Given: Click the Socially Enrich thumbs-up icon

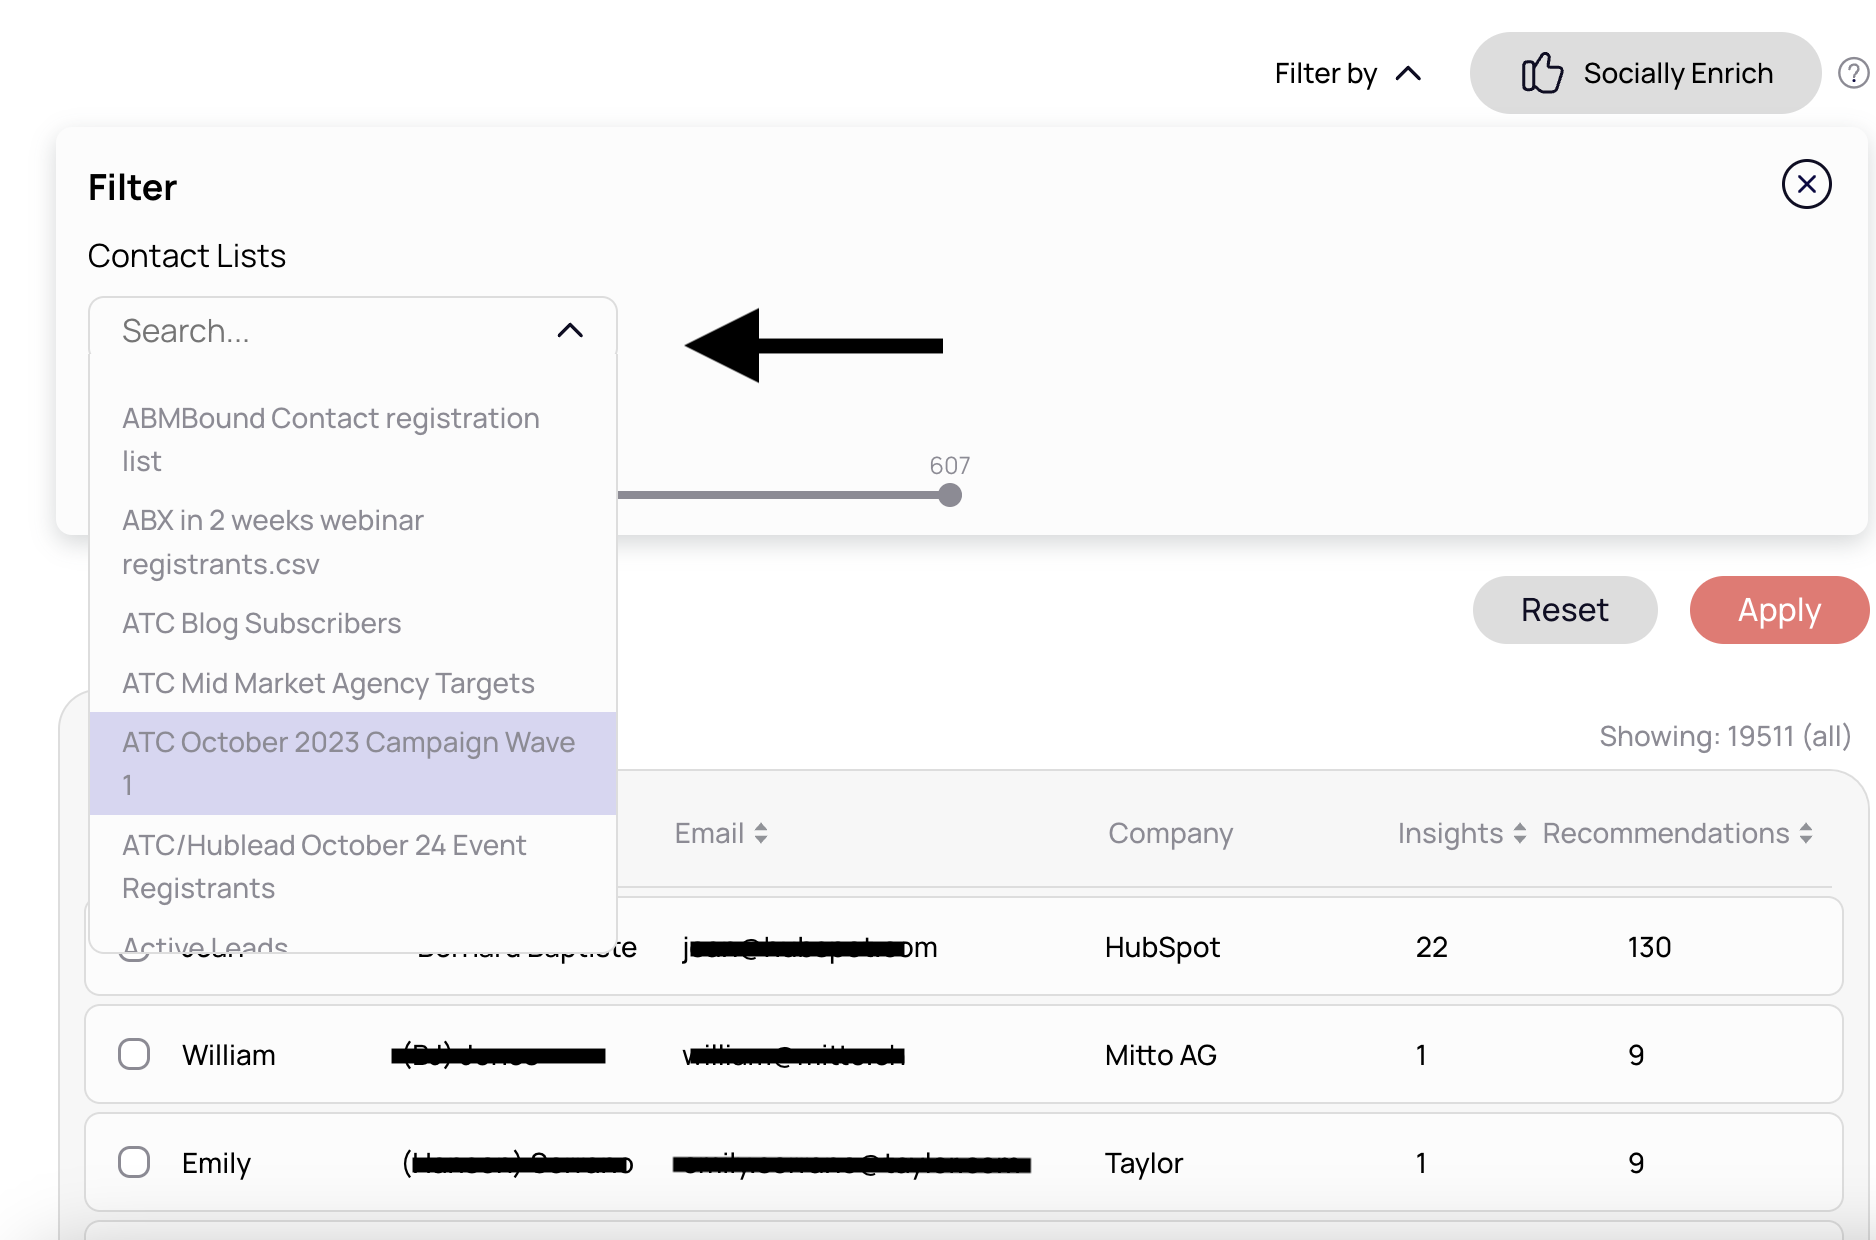Looking at the screenshot, I should [1542, 72].
